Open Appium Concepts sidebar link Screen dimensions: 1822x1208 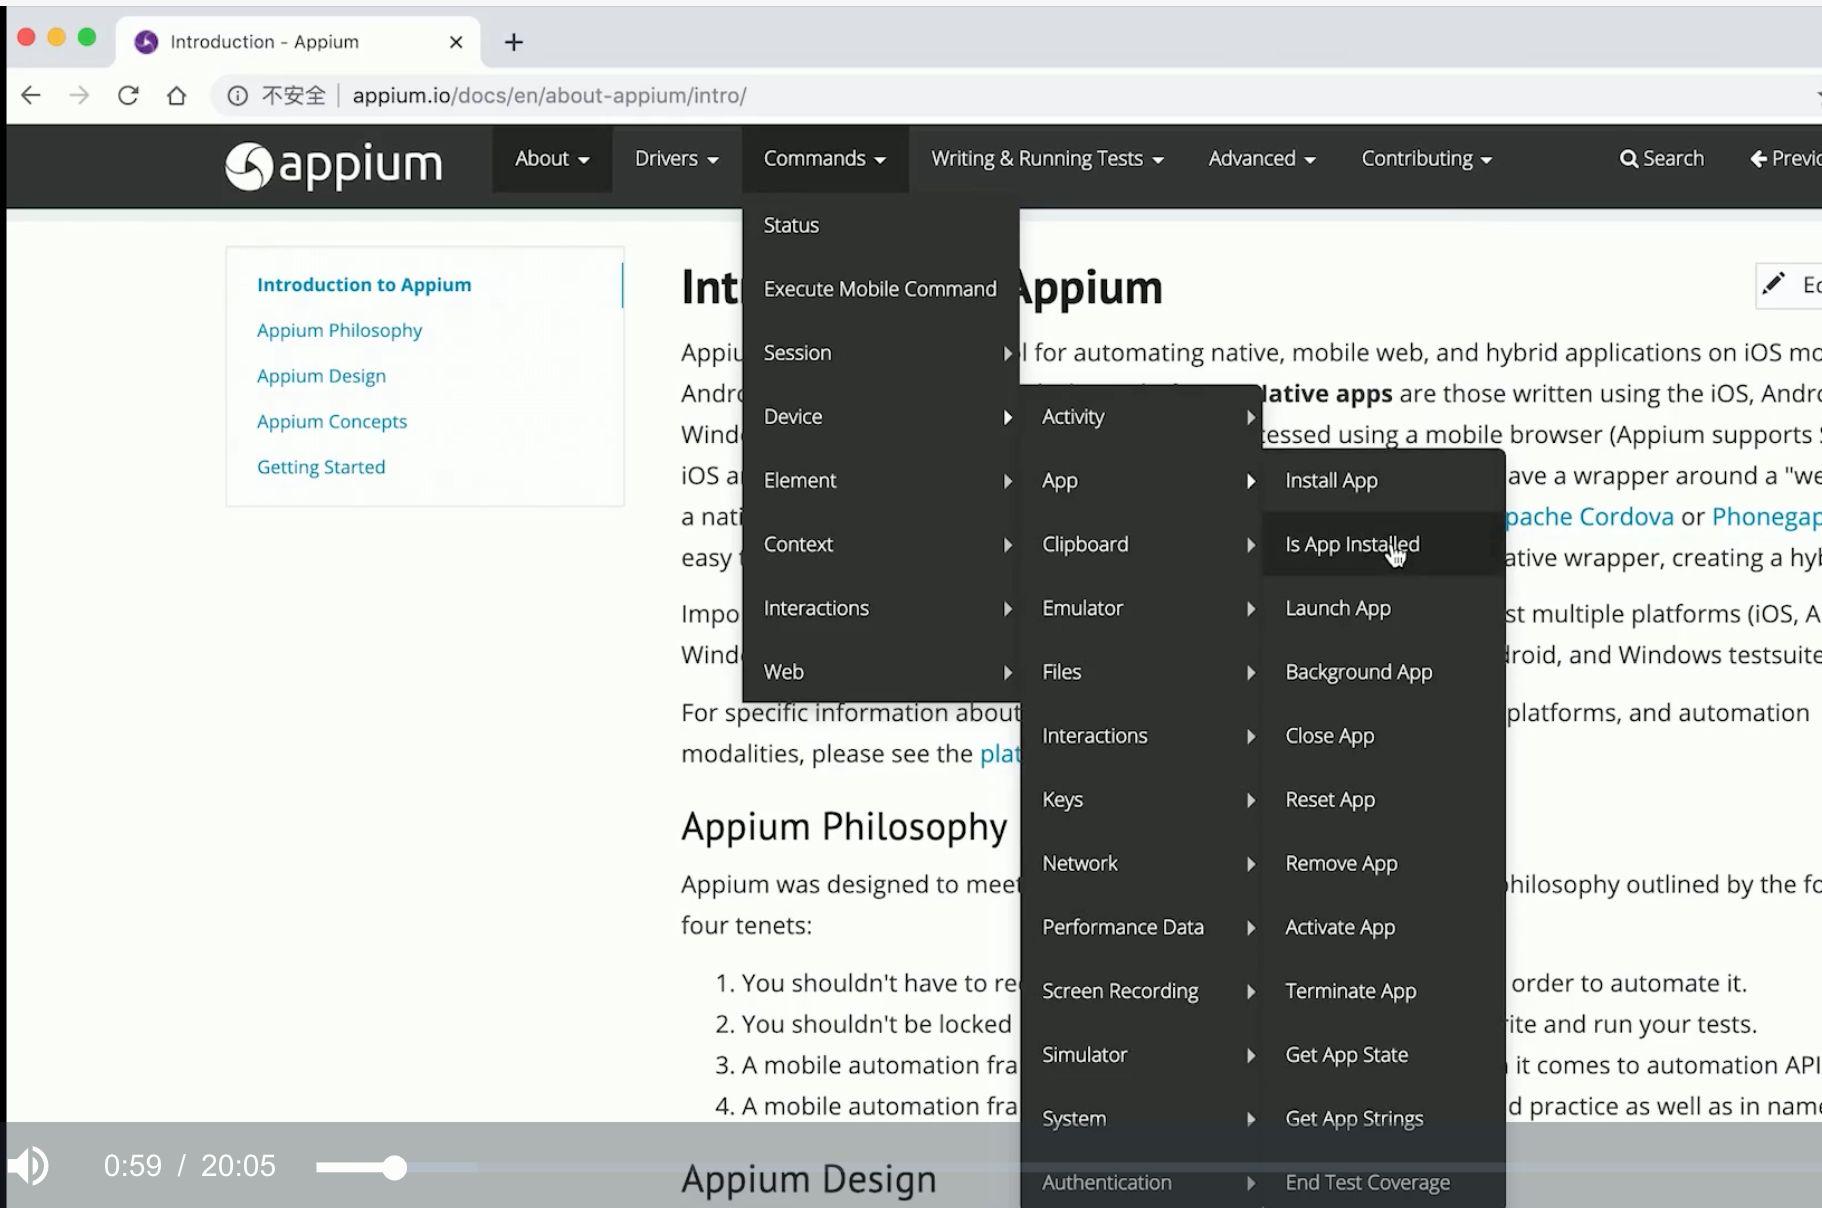332,422
